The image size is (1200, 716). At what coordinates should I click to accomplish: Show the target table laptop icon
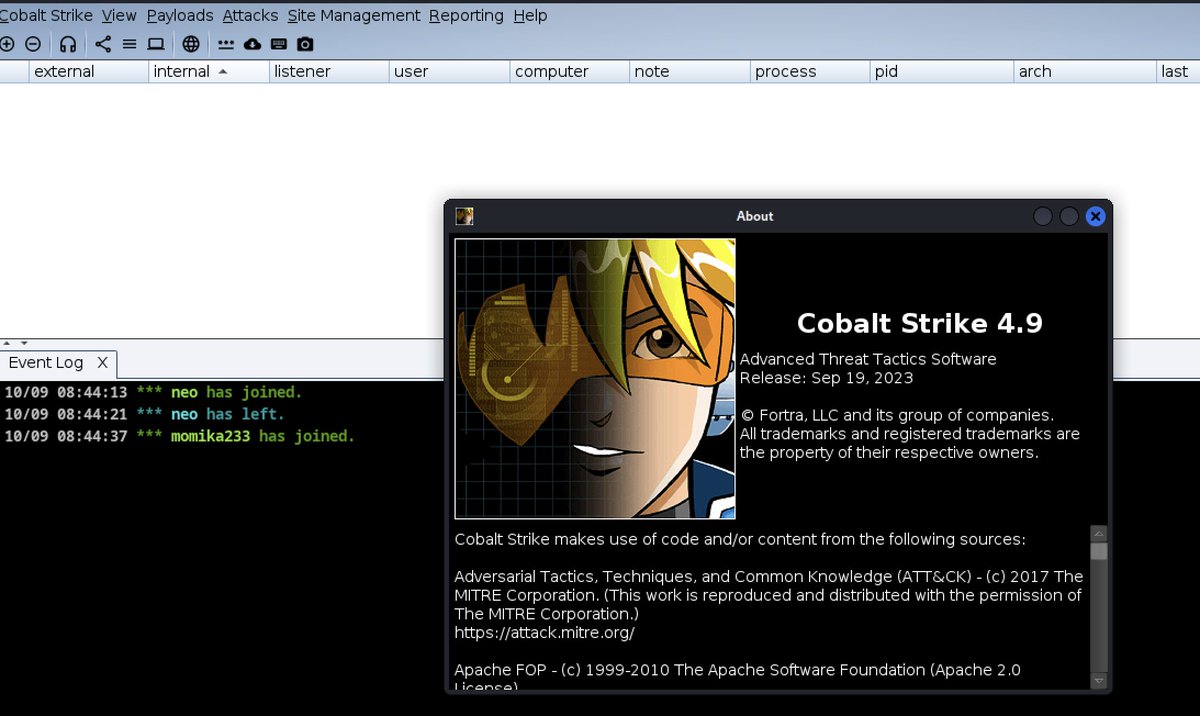[156, 44]
